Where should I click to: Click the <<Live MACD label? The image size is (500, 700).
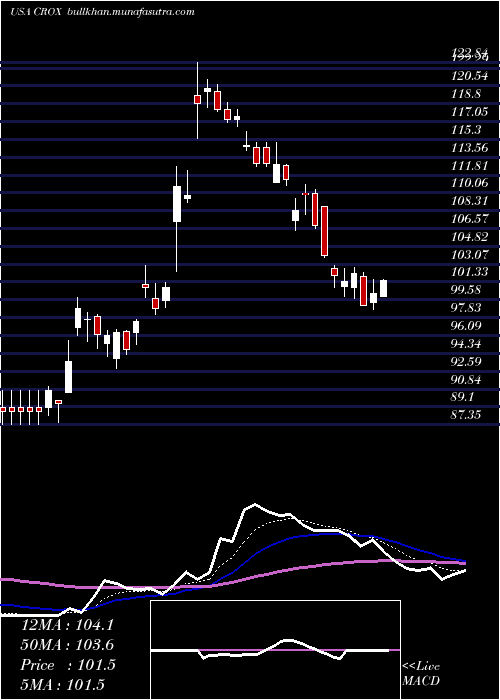421,673
